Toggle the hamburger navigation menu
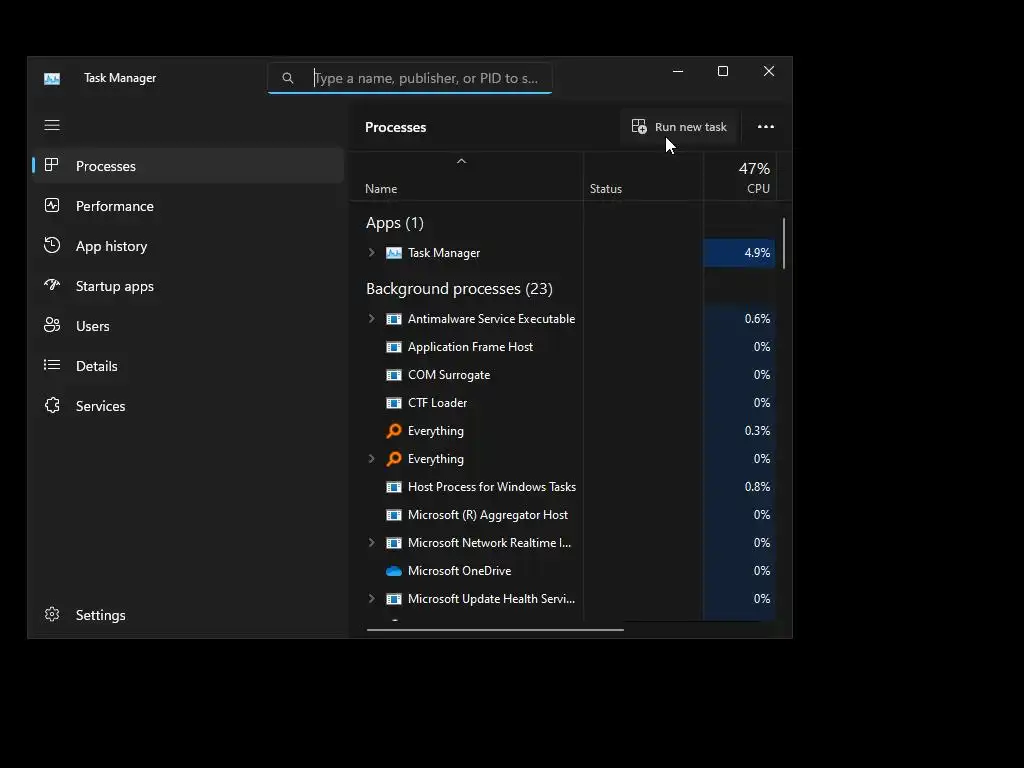1024x768 pixels. point(52,125)
